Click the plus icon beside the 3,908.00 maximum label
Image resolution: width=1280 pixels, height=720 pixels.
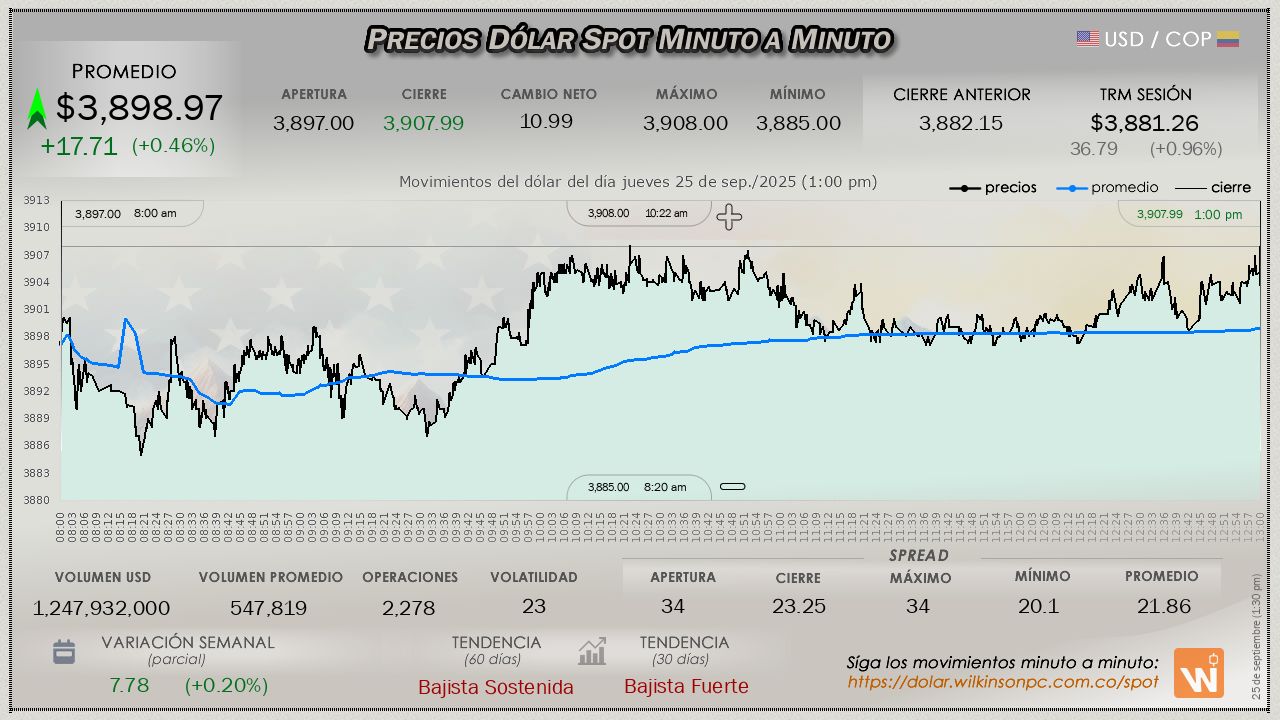[x=729, y=217]
